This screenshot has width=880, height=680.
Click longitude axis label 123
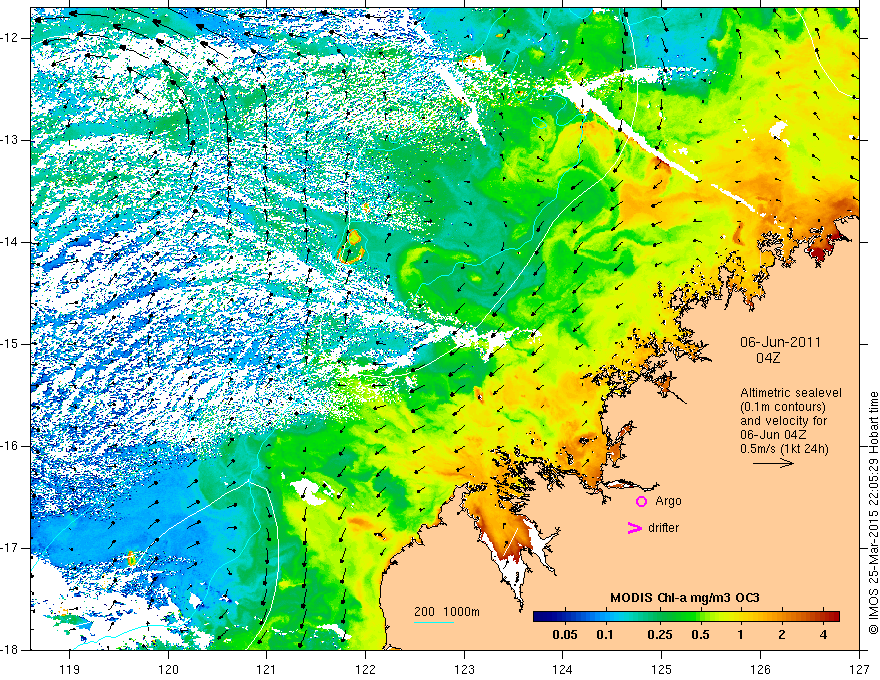click(464, 670)
